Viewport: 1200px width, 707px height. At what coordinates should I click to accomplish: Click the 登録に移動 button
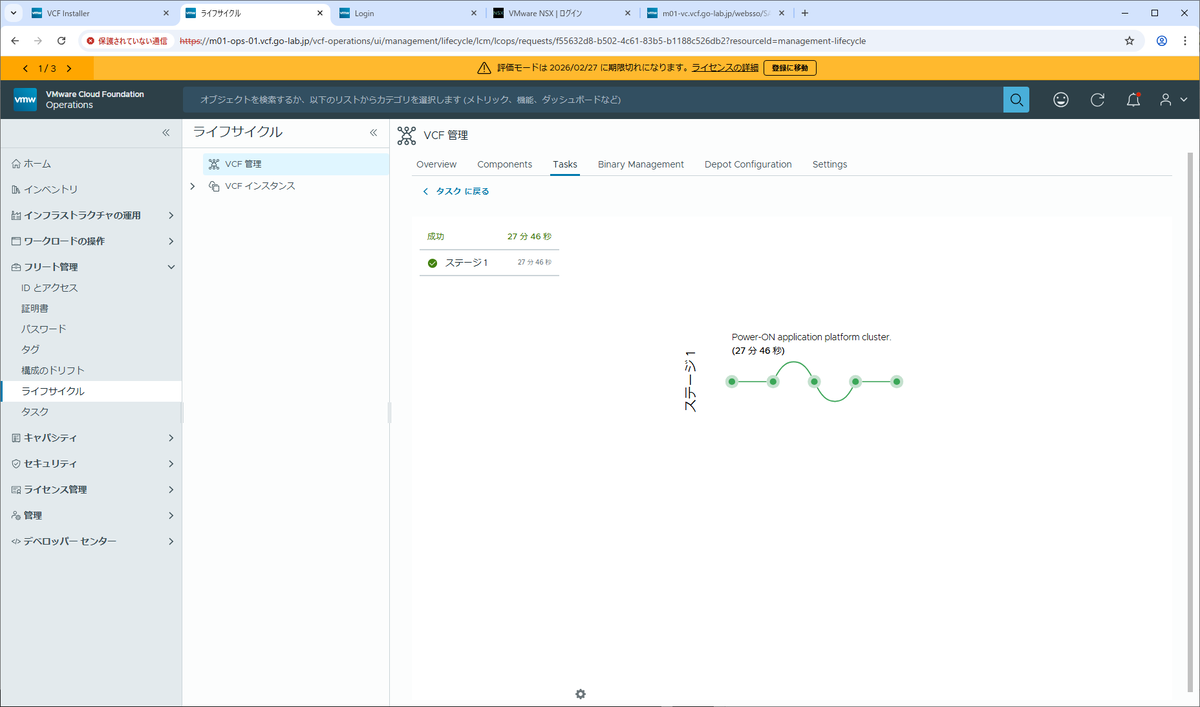coord(791,68)
